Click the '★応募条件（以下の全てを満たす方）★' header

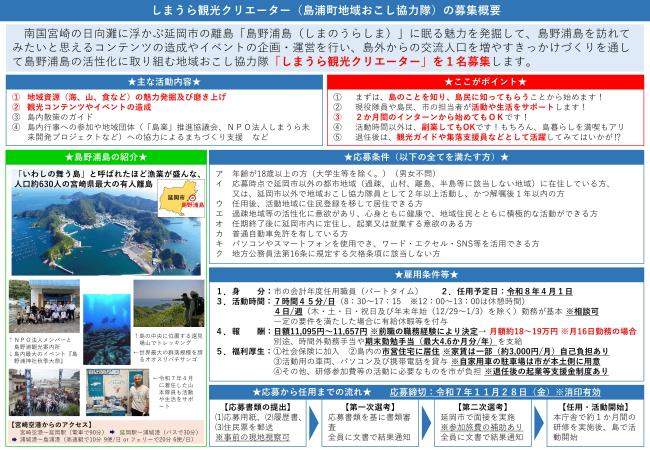[426, 157]
